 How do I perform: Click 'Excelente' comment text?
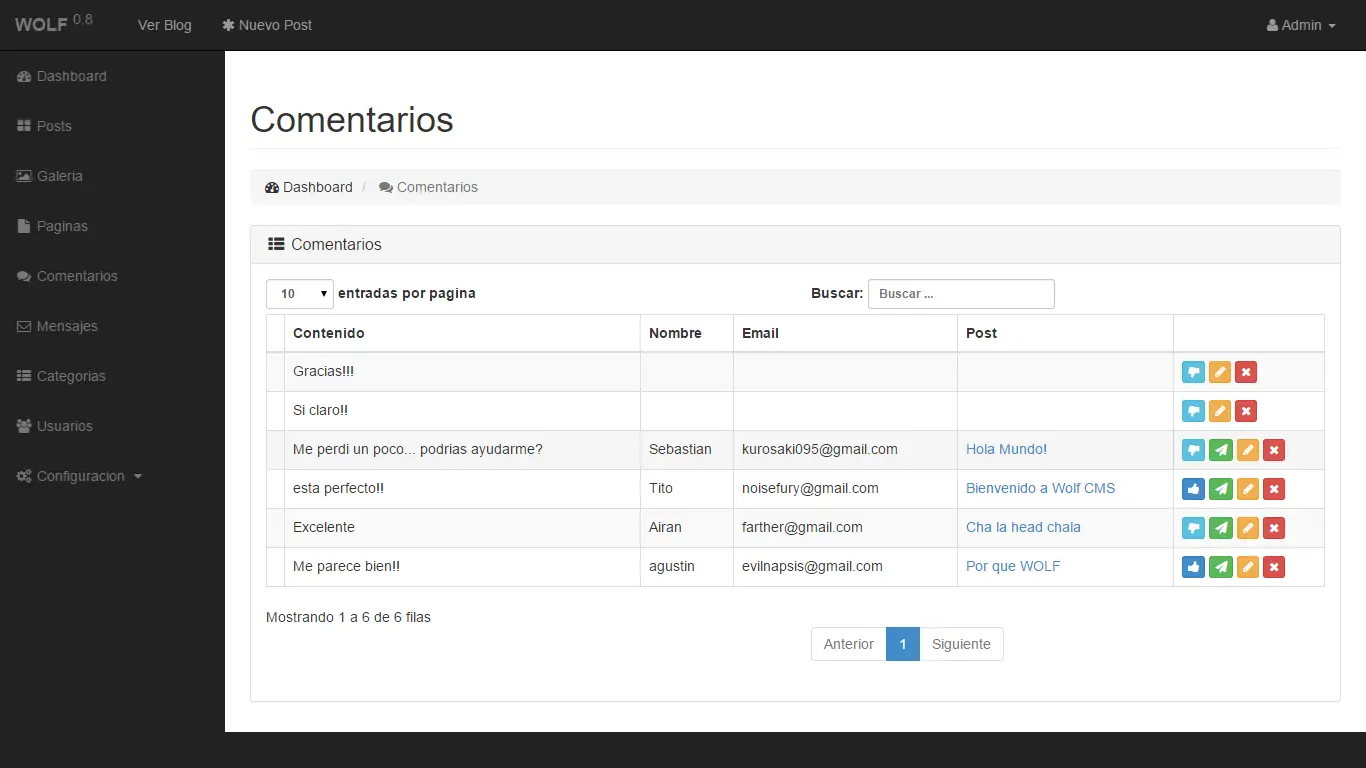tap(324, 528)
